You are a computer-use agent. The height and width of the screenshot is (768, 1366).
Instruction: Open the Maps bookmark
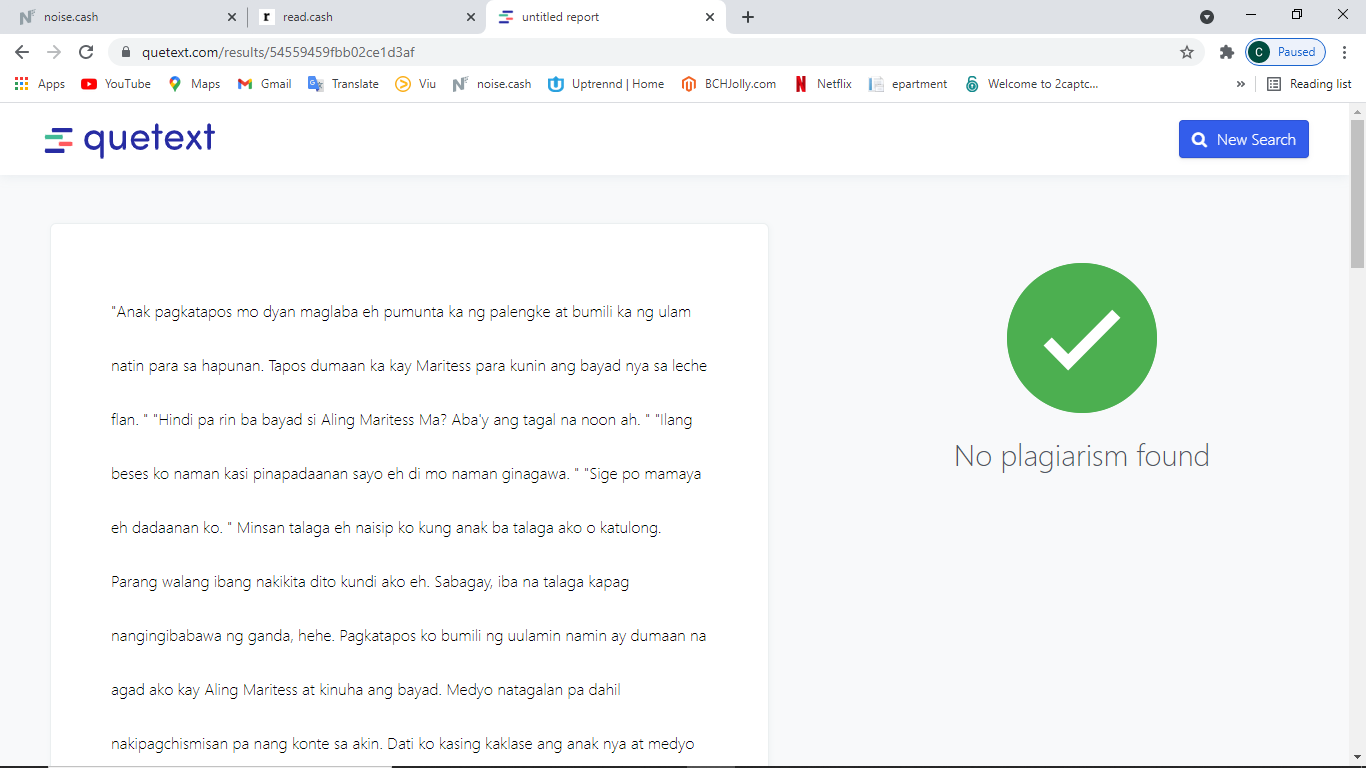click(x=194, y=84)
